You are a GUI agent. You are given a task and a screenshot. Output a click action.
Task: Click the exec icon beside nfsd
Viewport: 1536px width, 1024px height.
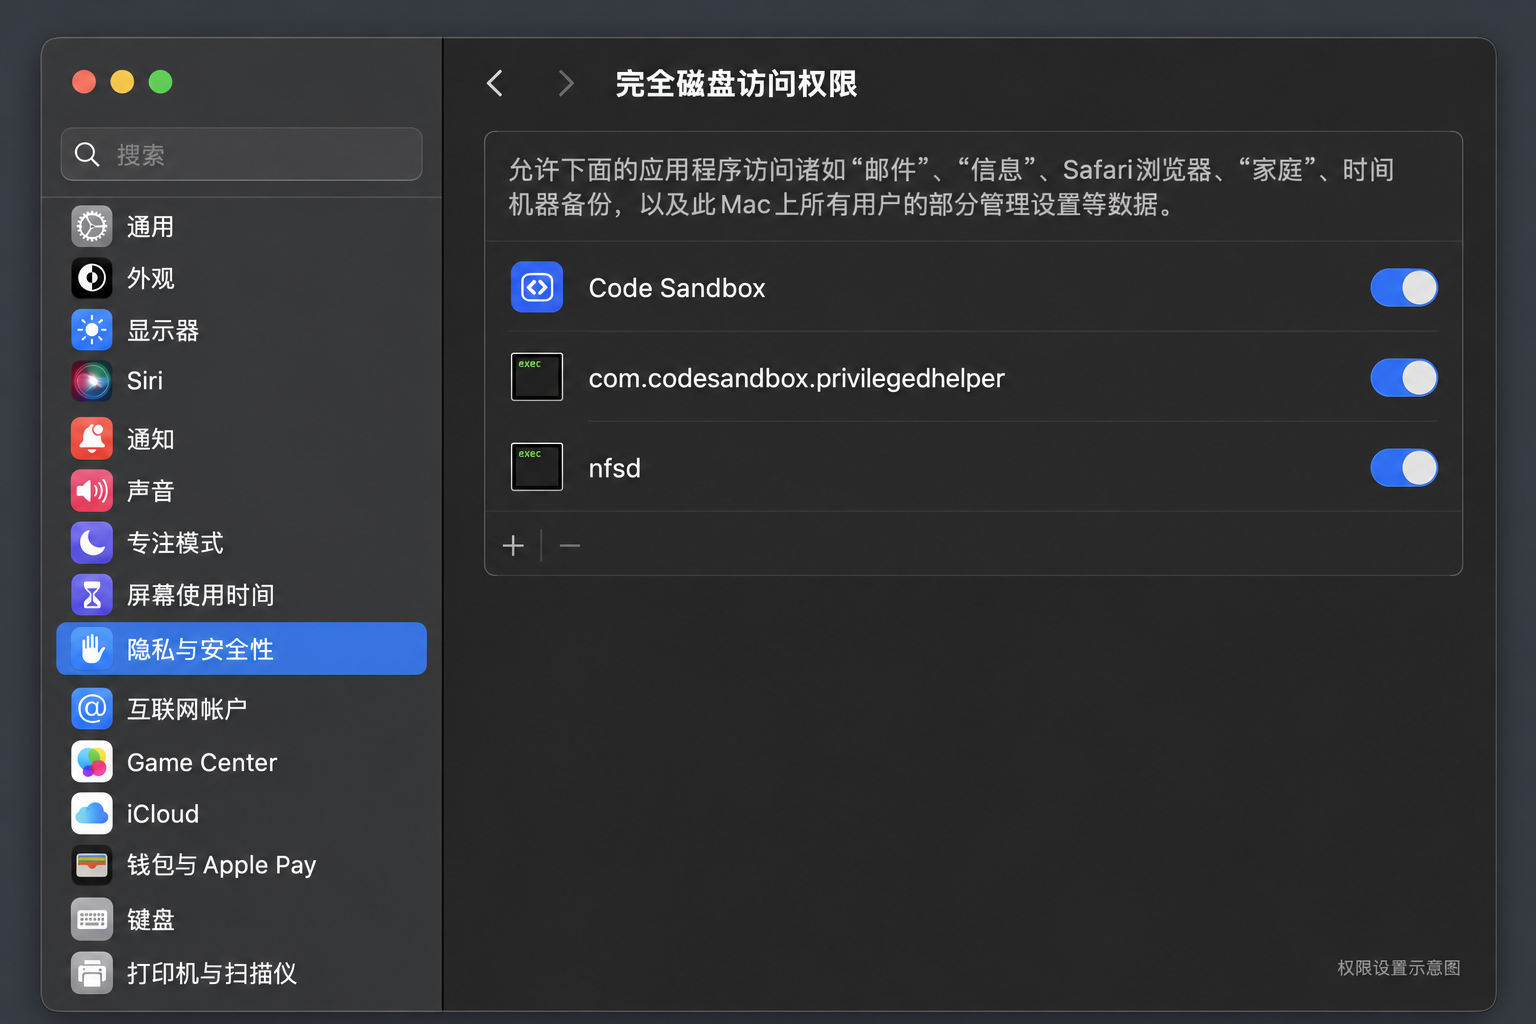pyautogui.click(x=537, y=467)
